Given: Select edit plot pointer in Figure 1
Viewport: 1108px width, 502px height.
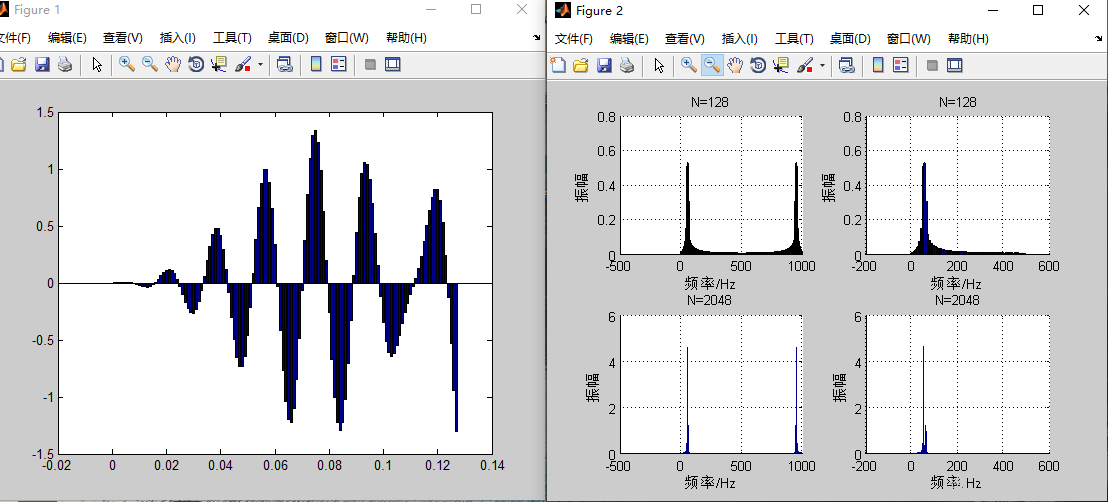Looking at the screenshot, I should pyautogui.click(x=98, y=65).
